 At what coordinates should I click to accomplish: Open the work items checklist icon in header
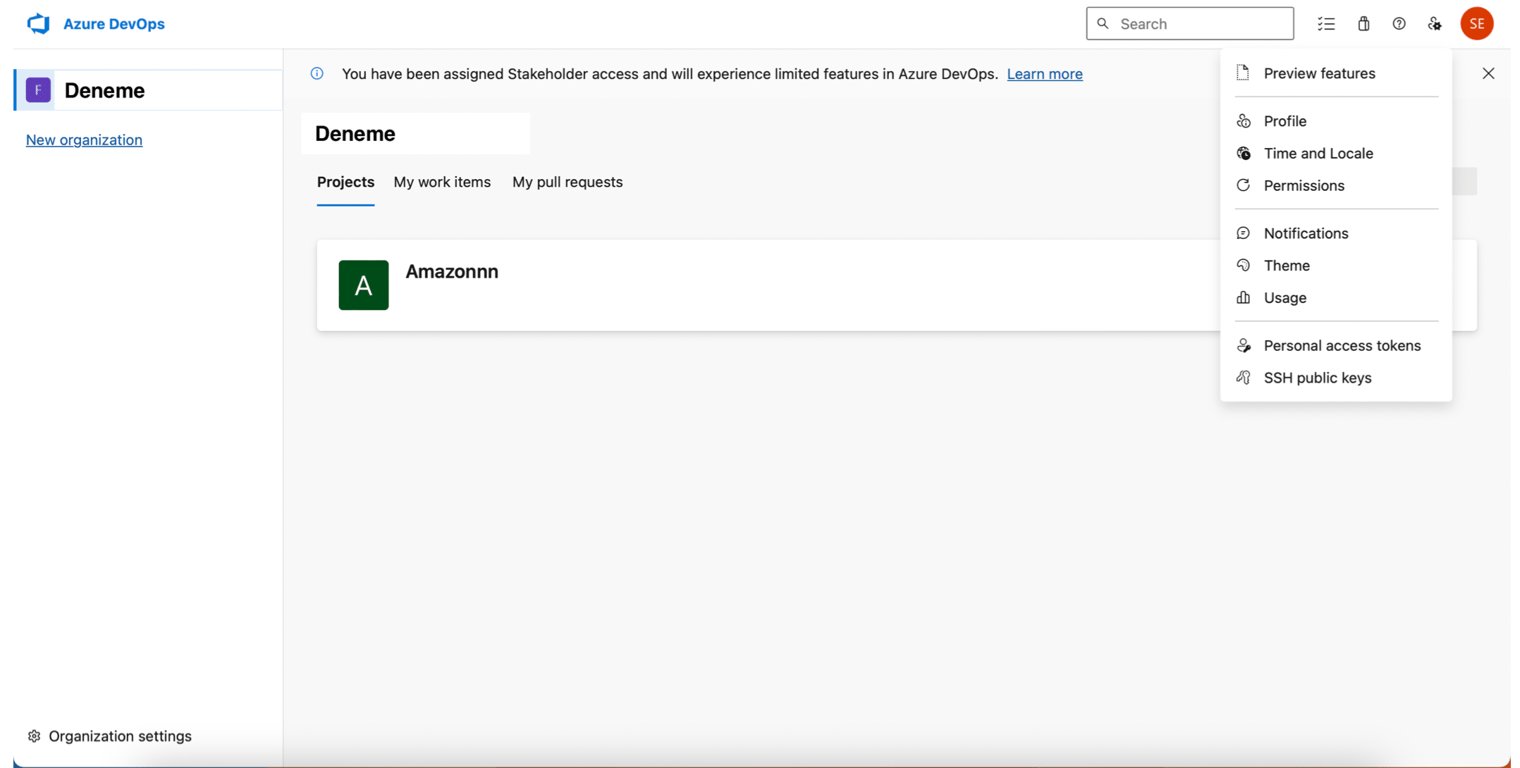(1326, 24)
